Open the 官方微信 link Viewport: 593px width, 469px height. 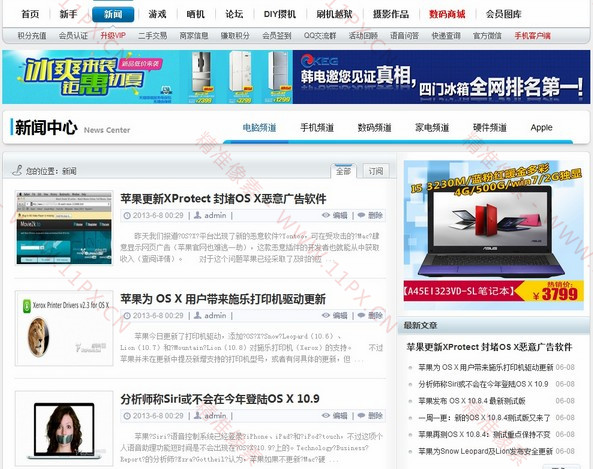coord(487,36)
